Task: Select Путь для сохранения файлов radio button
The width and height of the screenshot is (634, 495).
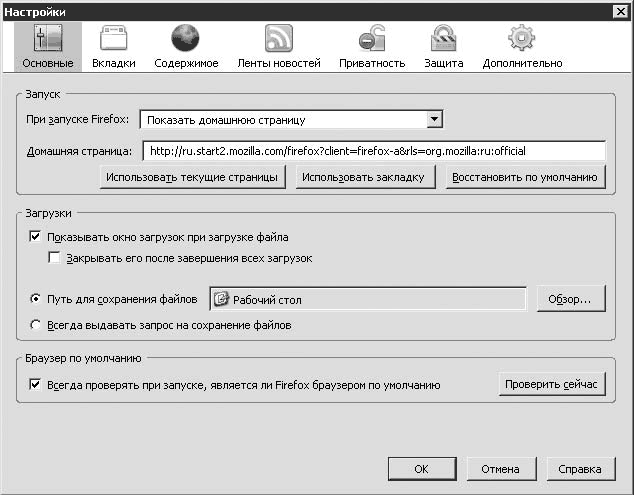Action: [x=36, y=299]
